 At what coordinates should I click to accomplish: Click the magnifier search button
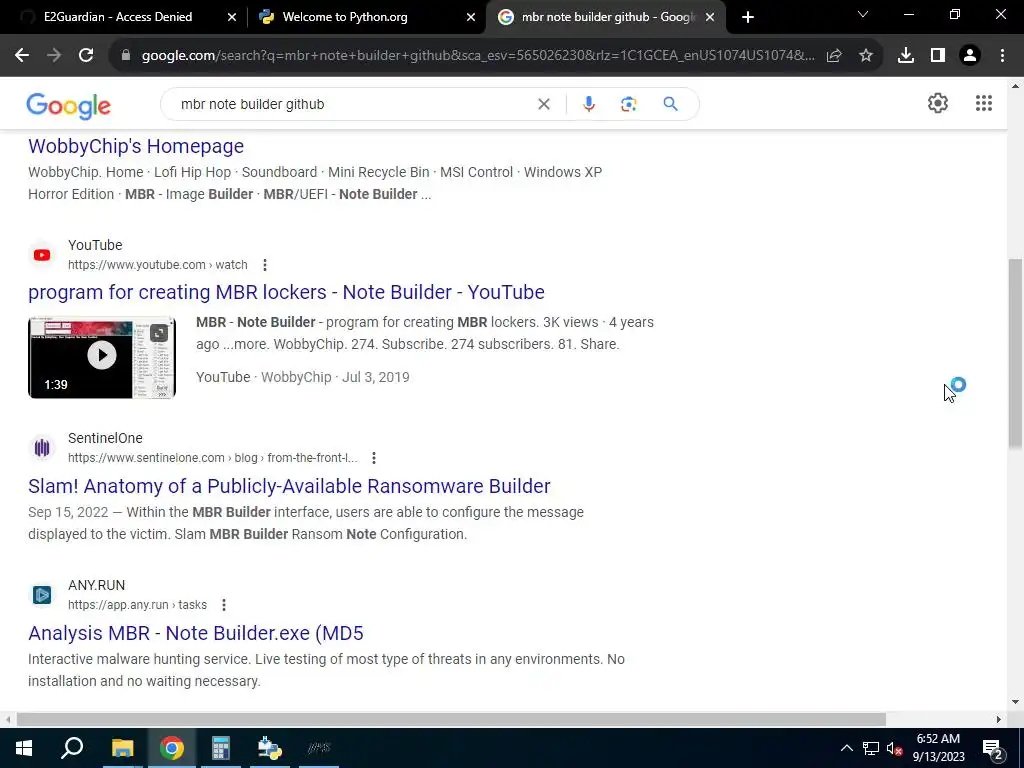[670, 104]
